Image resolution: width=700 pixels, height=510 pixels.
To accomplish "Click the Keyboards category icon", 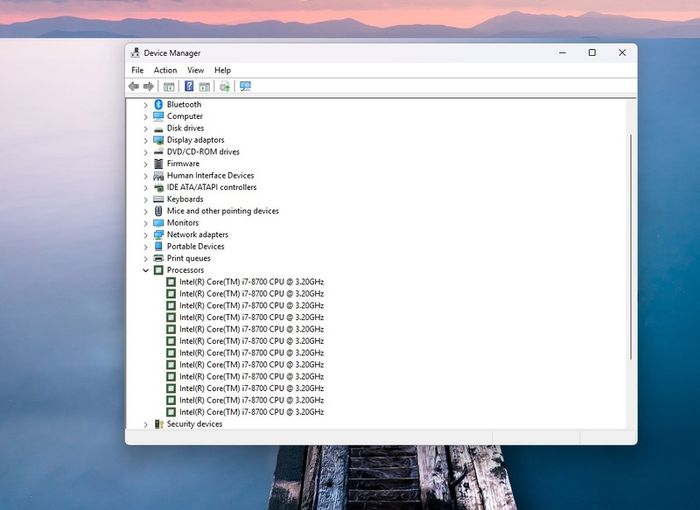I will click(158, 199).
